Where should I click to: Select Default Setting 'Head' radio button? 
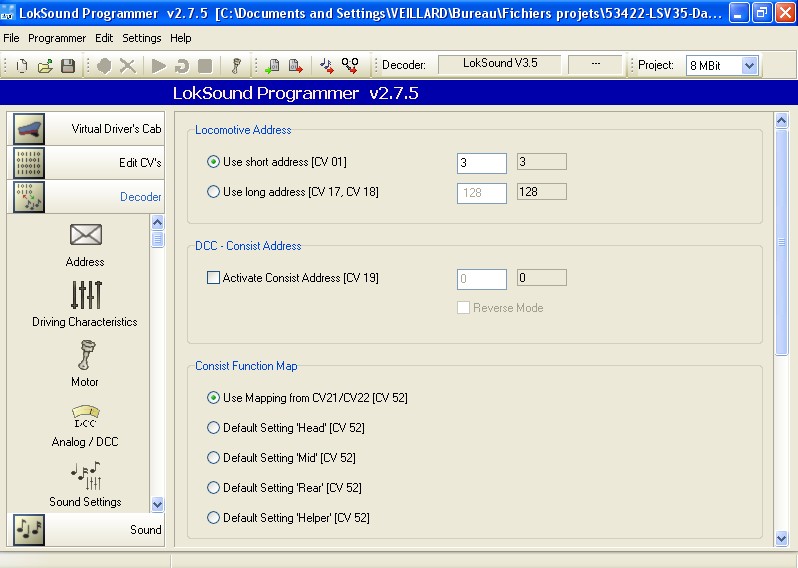pos(213,428)
